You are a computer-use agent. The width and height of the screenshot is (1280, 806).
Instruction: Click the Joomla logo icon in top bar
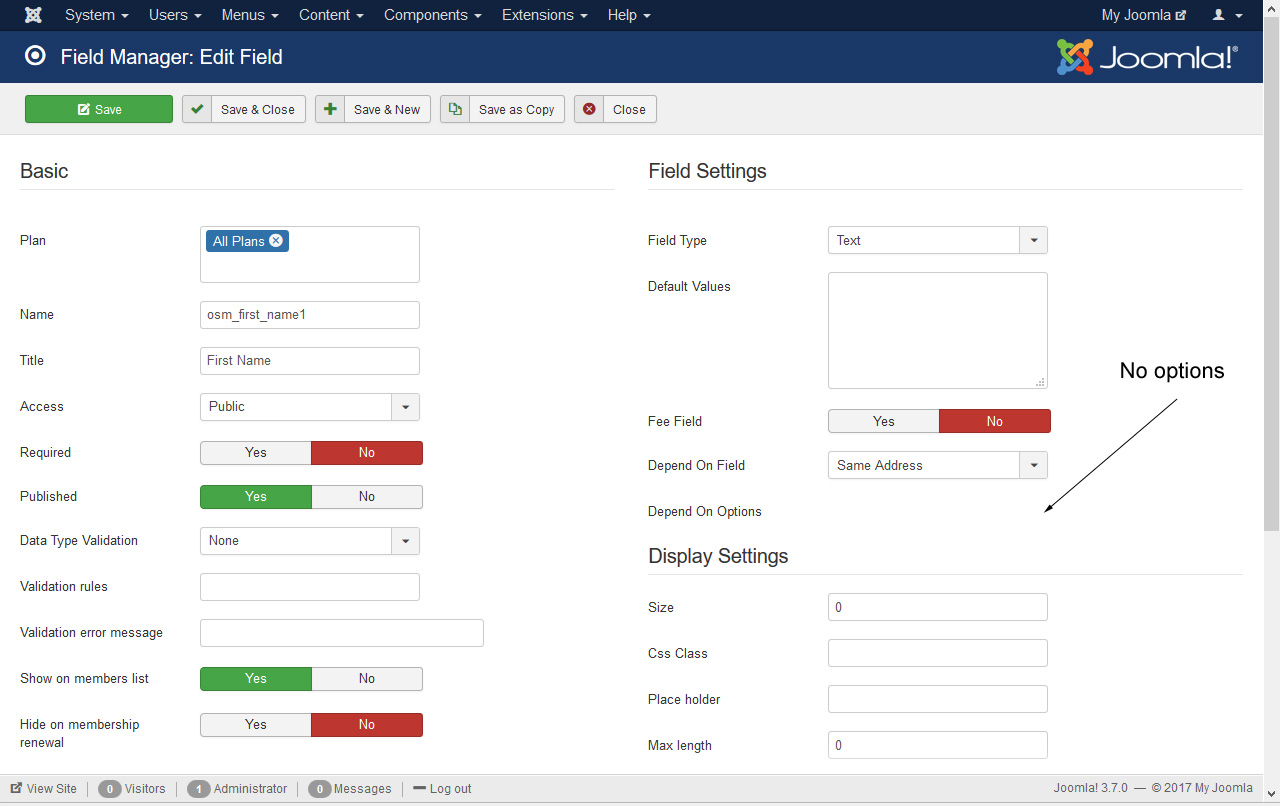33,15
